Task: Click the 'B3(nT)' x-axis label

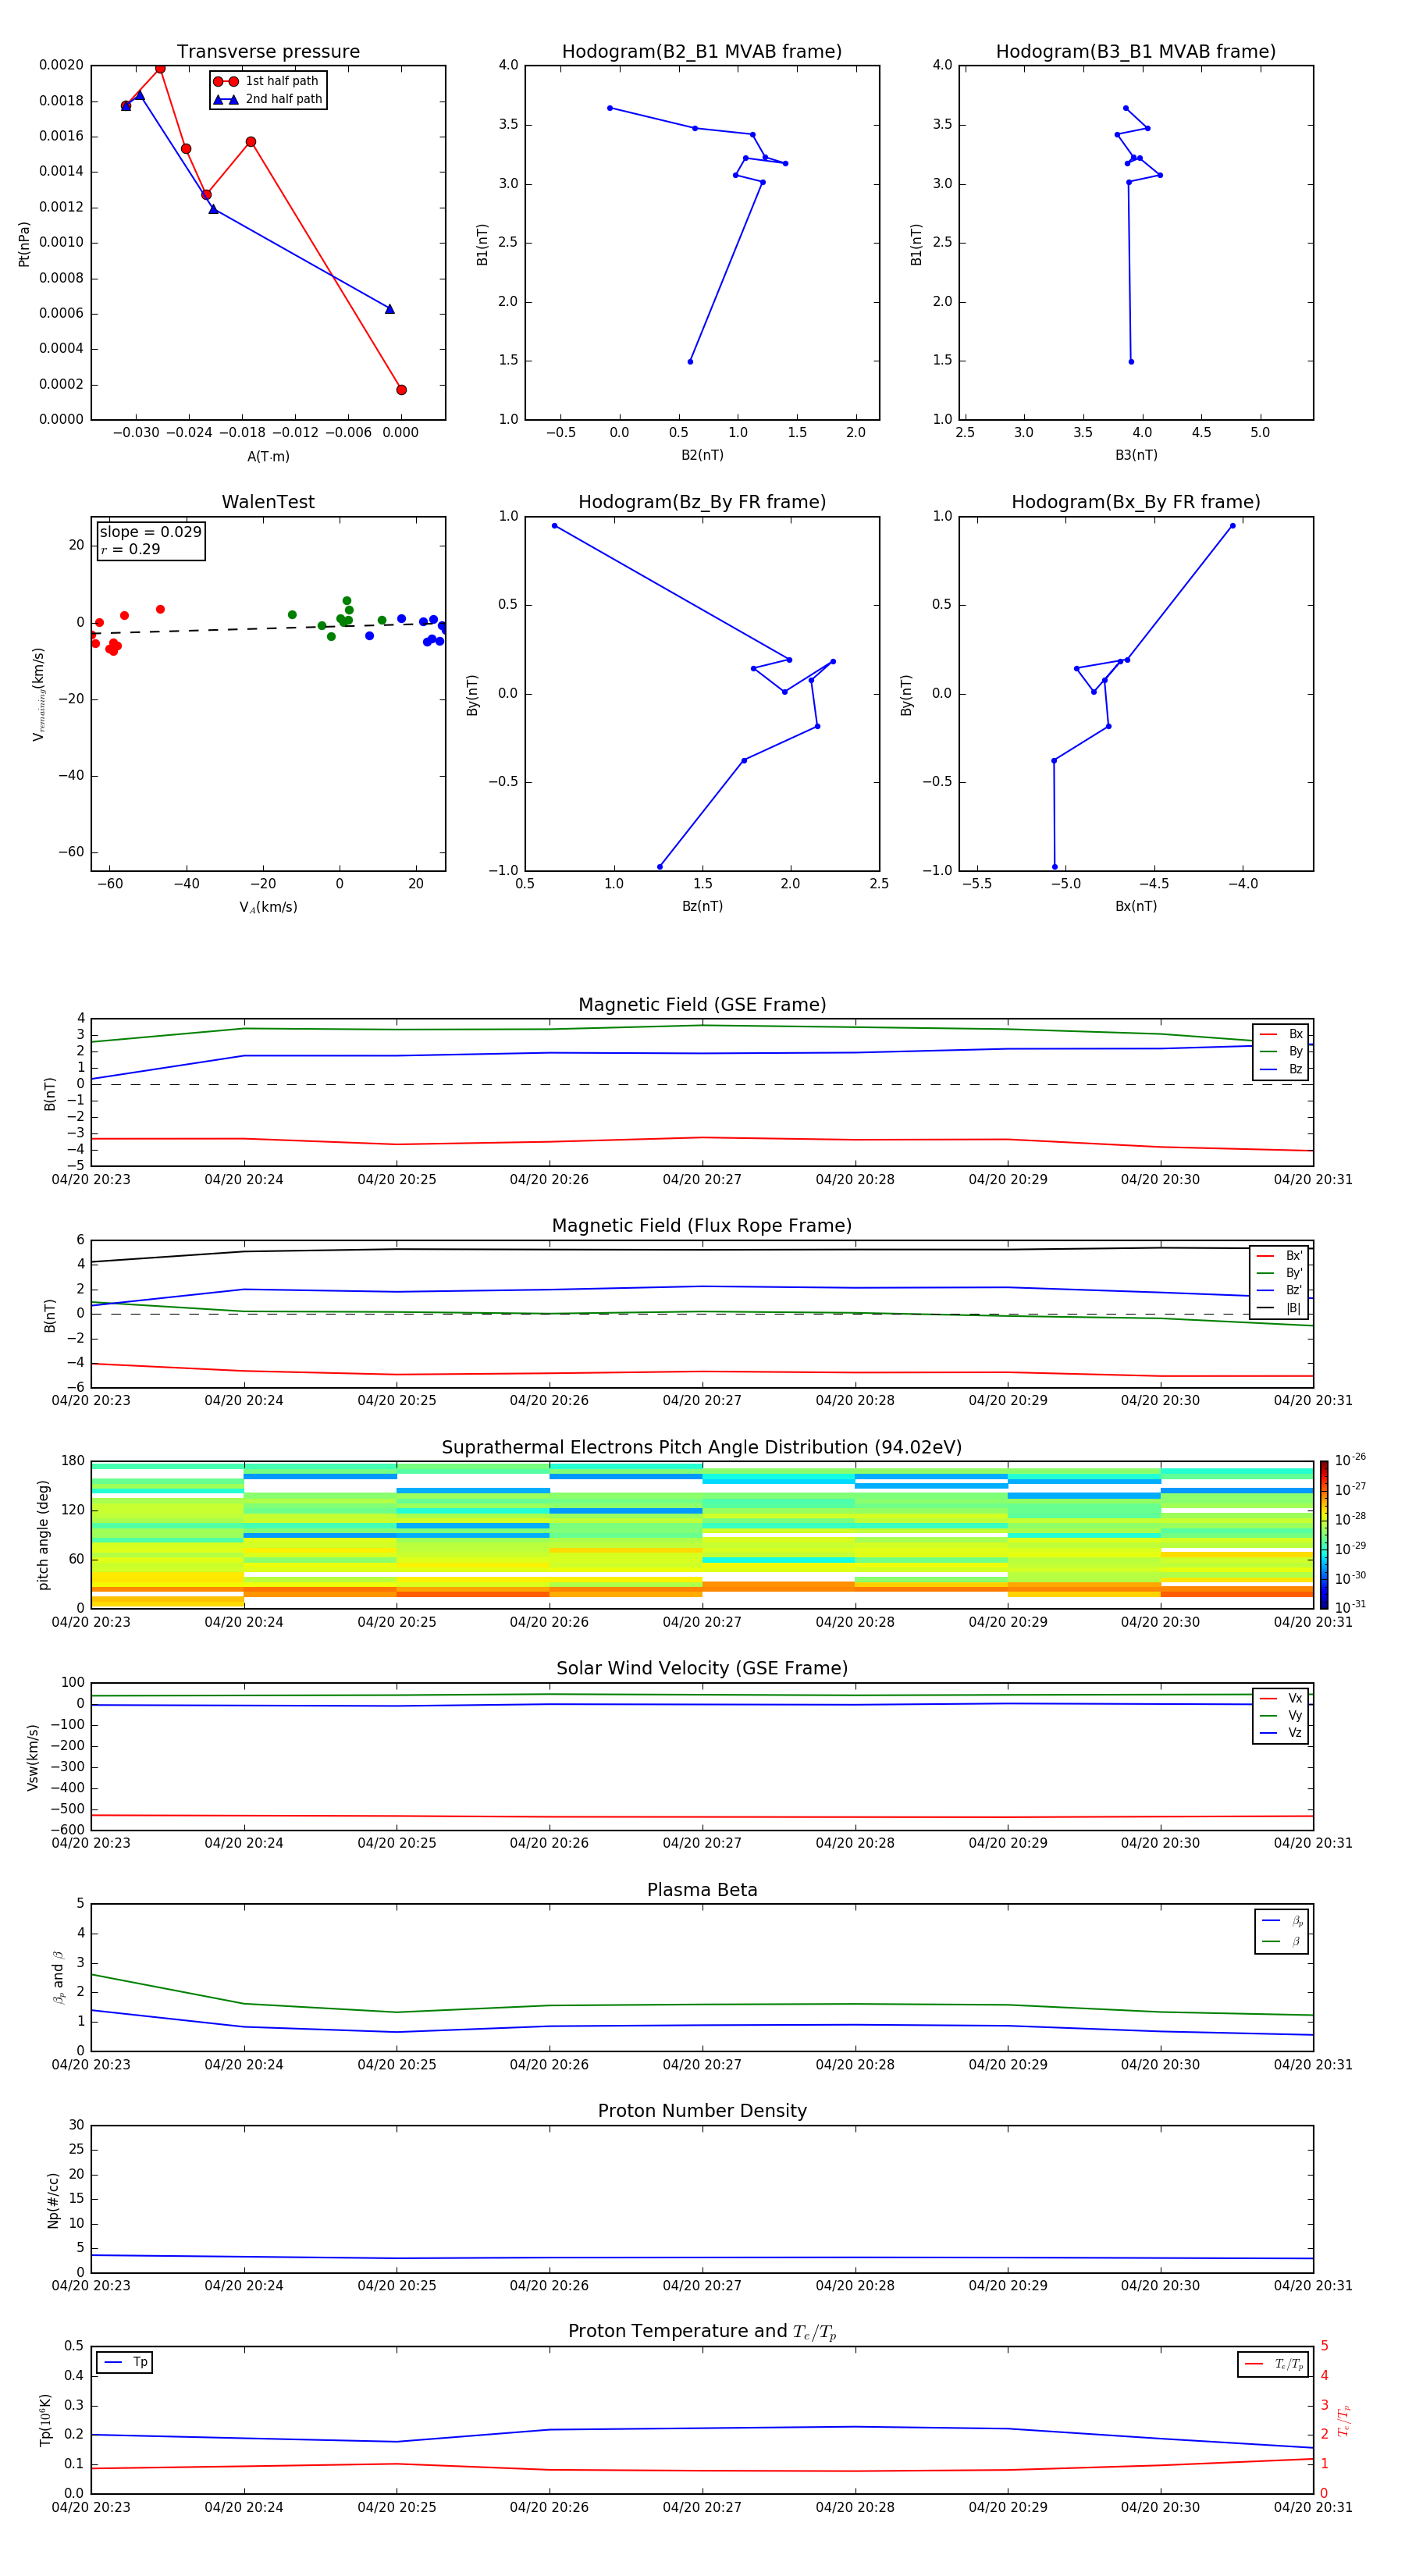Action: [x=1136, y=455]
